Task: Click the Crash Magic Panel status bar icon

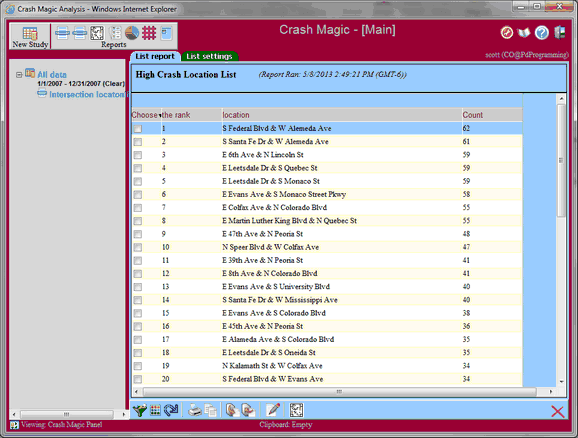Action: pos(14,425)
